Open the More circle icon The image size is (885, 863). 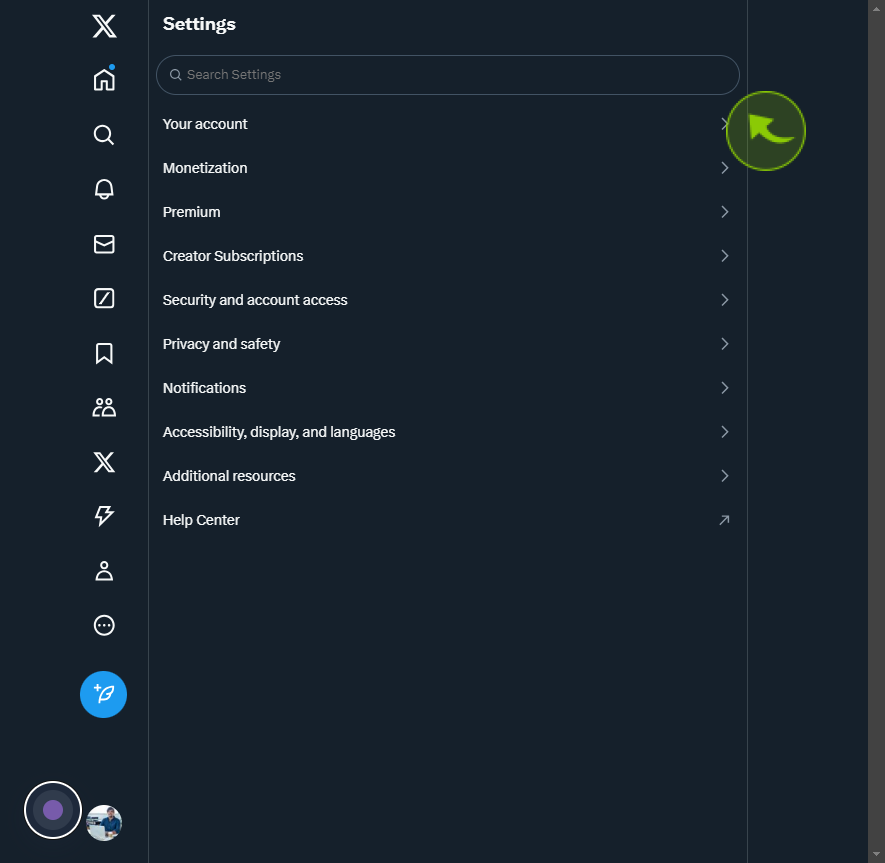(104, 625)
